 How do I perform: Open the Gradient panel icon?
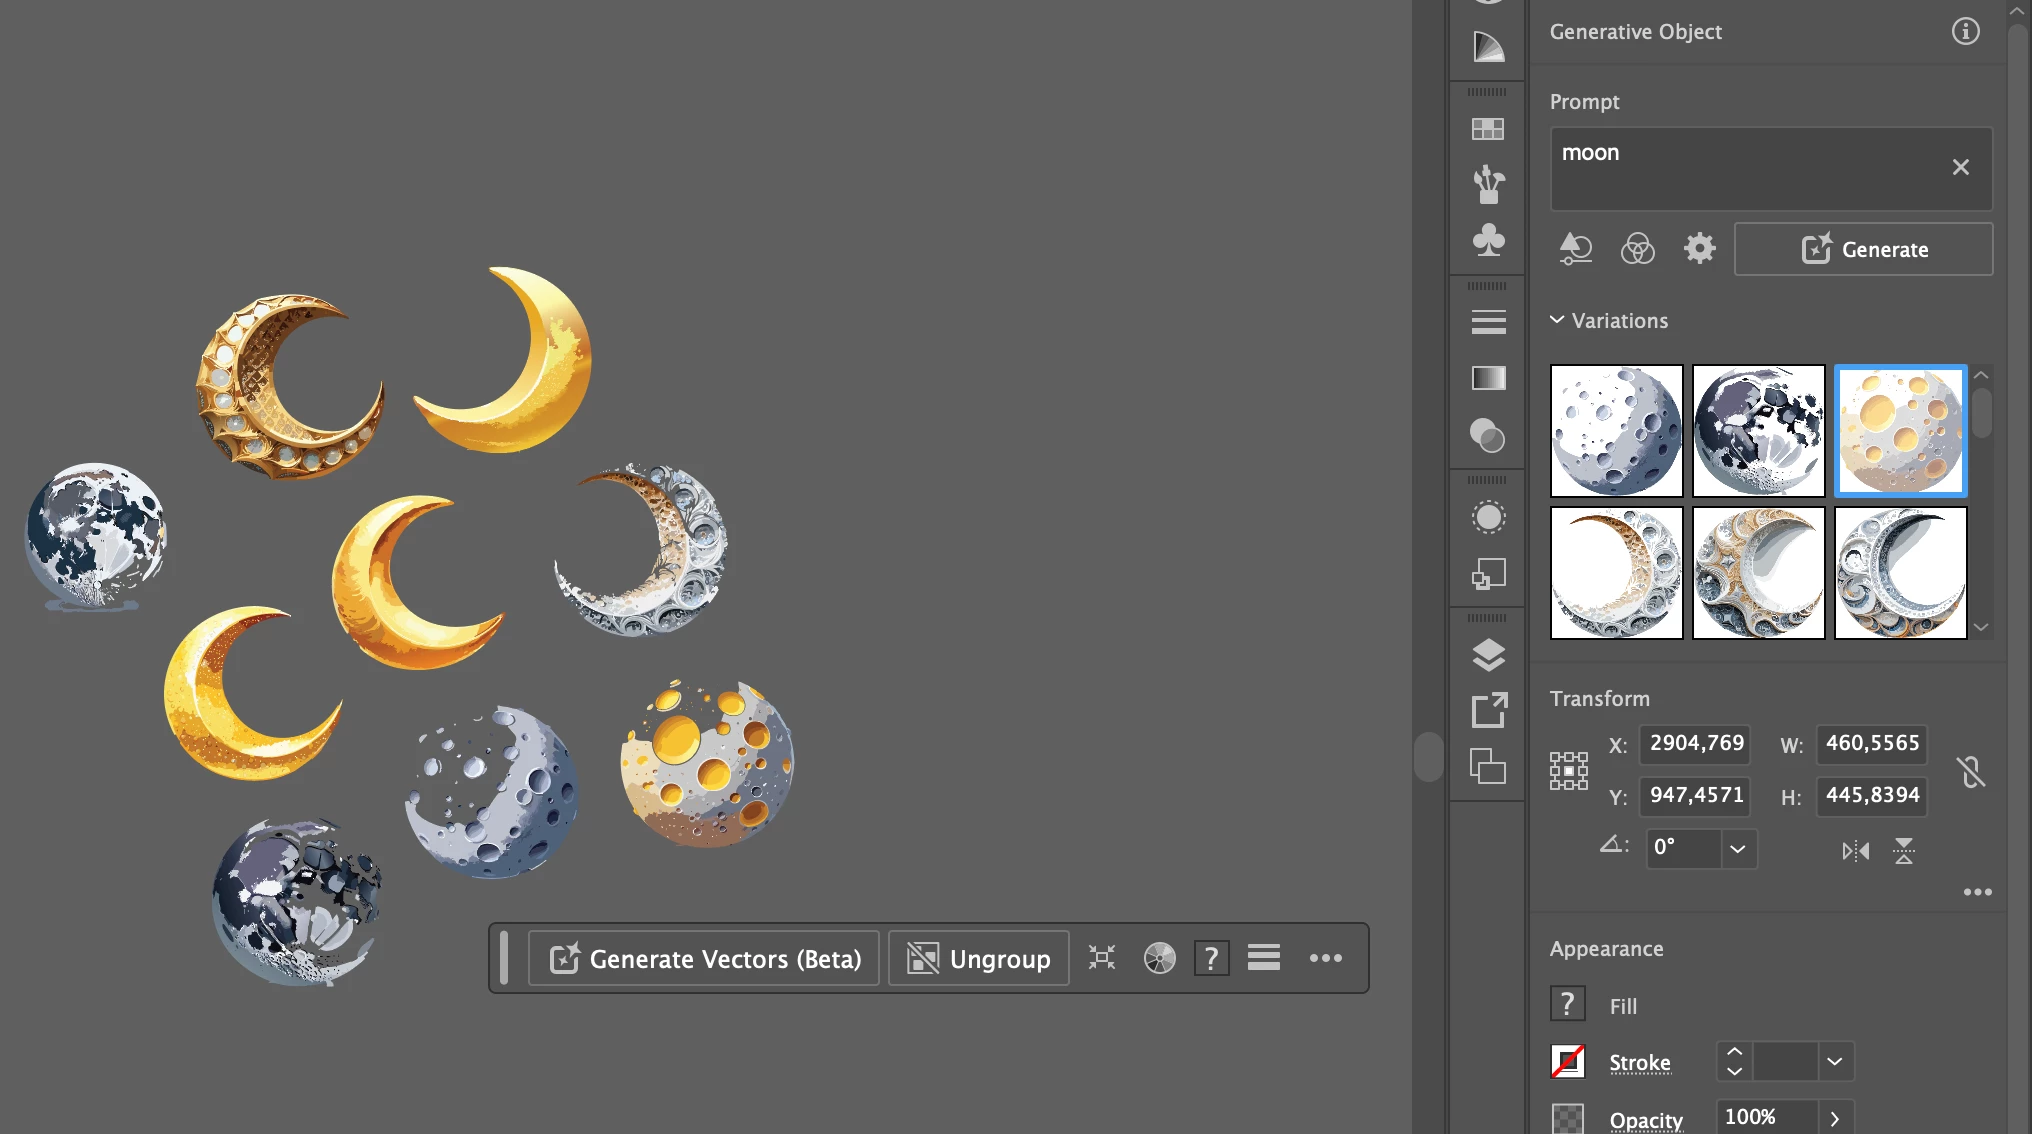coord(1488,378)
